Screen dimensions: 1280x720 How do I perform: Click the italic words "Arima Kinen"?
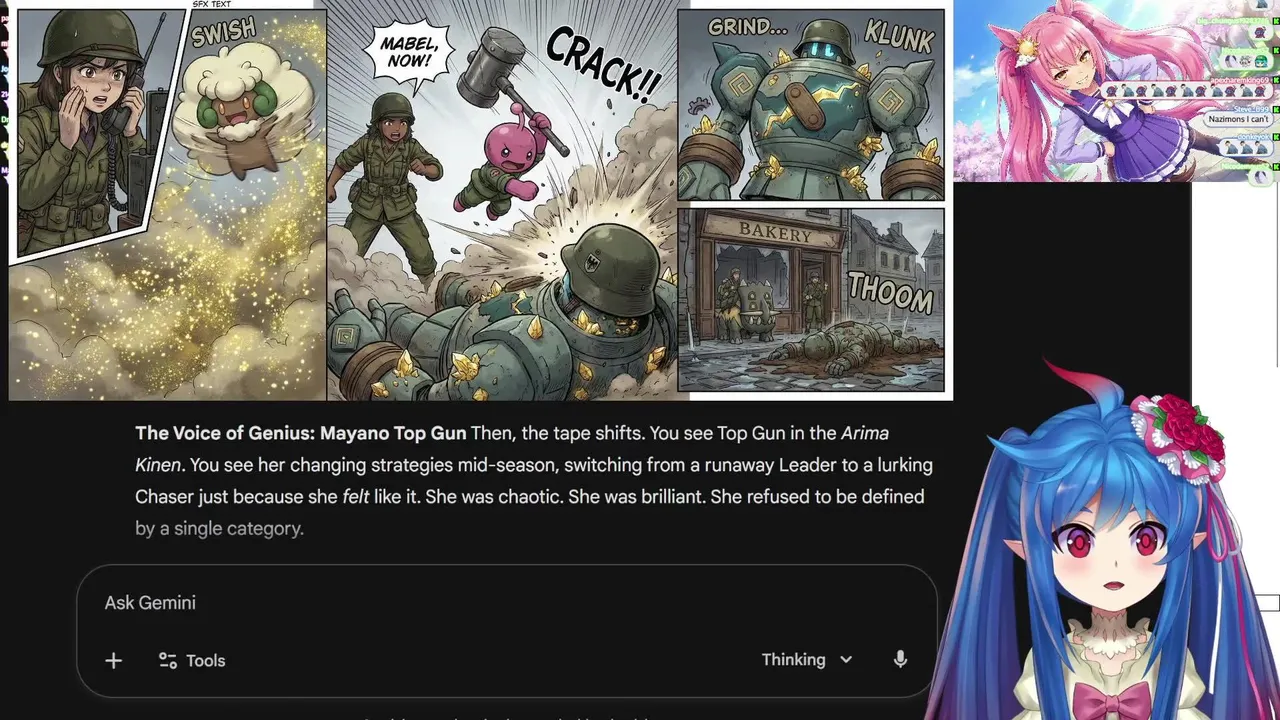tap(512, 449)
